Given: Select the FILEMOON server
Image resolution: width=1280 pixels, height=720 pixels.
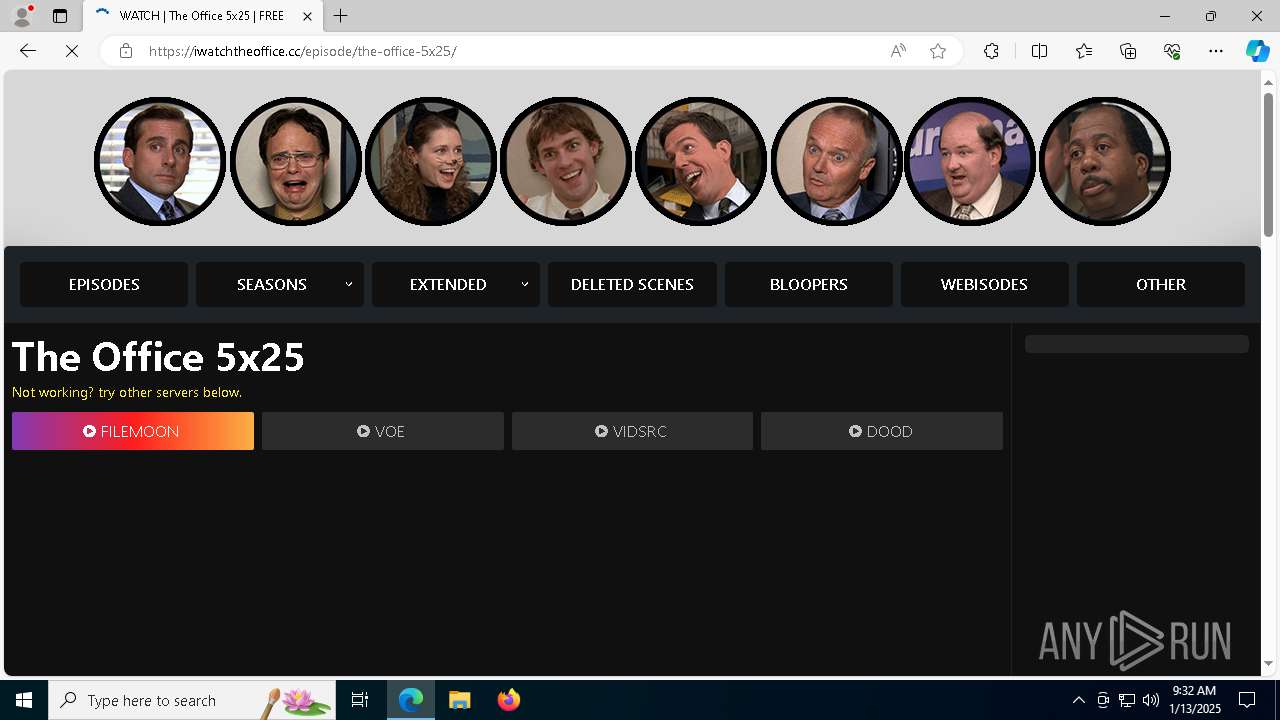Looking at the screenshot, I should click(x=133, y=431).
